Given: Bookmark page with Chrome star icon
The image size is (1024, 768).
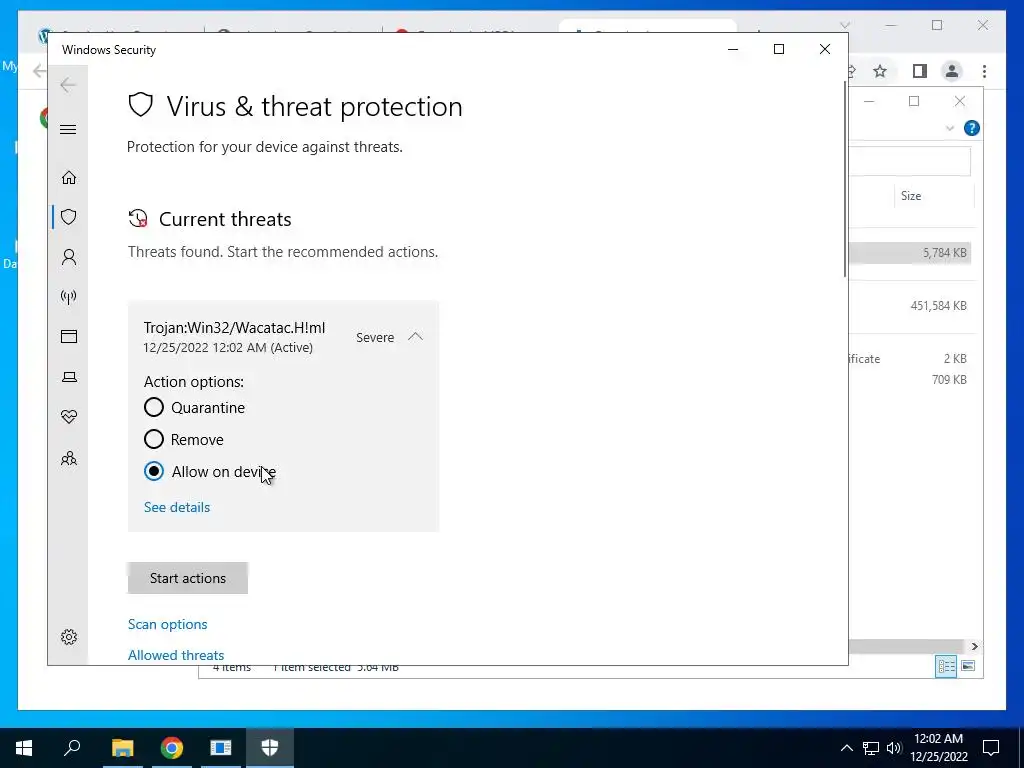Looking at the screenshot, I should coord(880,71).
